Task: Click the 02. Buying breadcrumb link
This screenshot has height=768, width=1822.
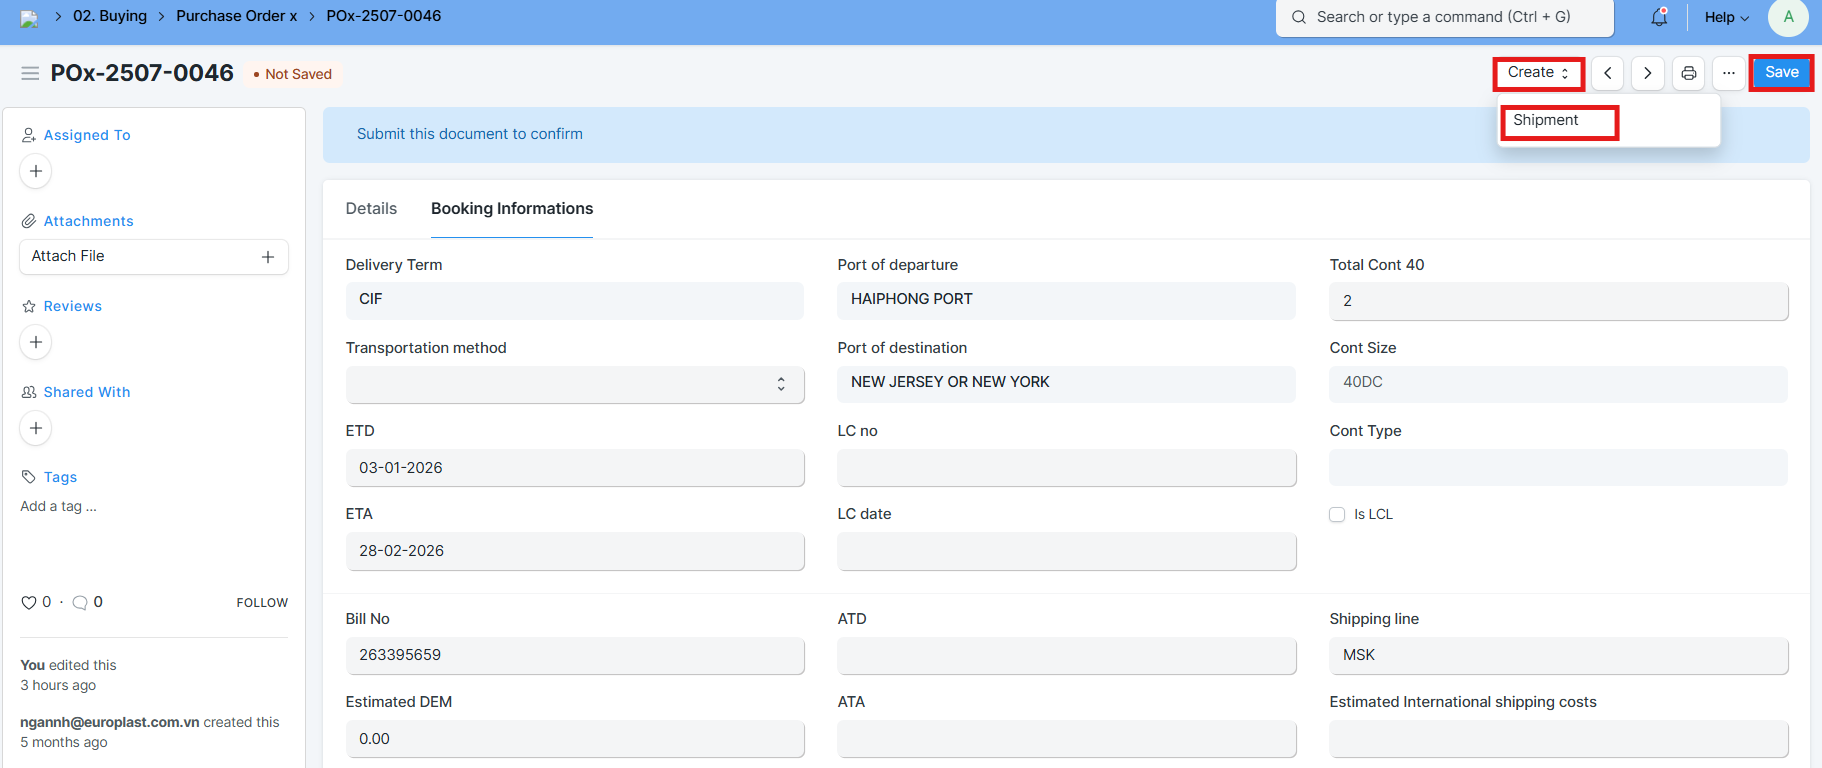Action: [x=110, y=16]
